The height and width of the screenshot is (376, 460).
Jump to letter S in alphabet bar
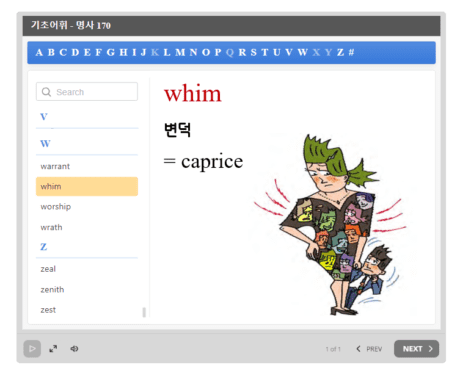(254, 53)
